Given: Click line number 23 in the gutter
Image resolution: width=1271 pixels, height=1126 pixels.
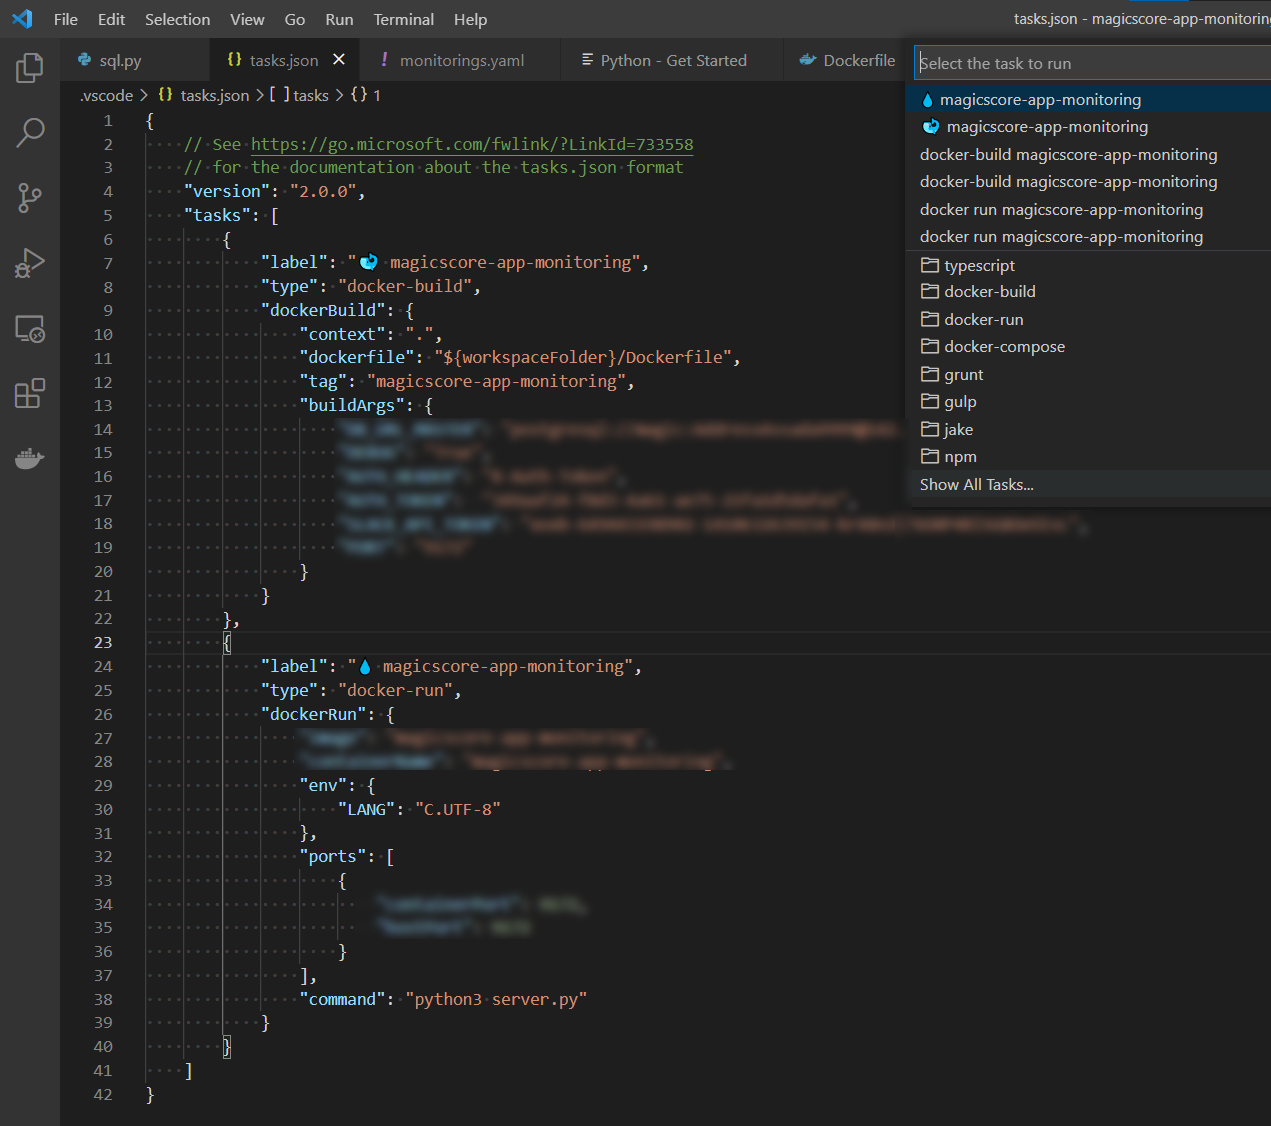Looking at the screenshot, I should coord(103,642).
